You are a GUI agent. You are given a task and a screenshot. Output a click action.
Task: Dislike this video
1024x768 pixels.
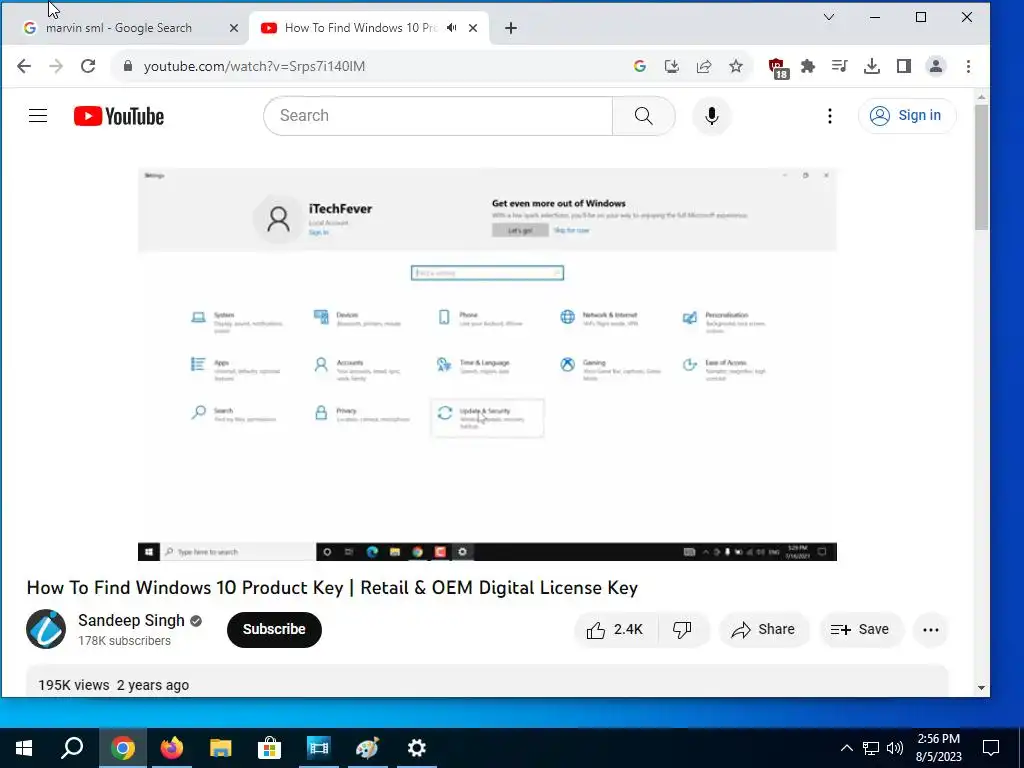coord(682,630)
